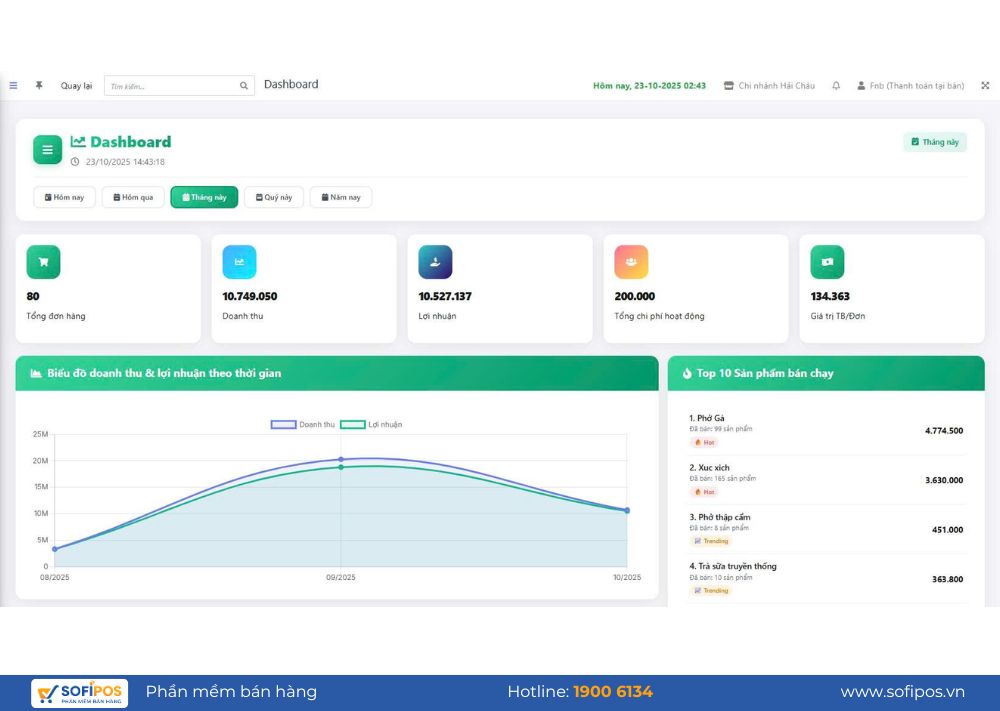The width and height of the screenshot is (1000, 711).
Task: Click the 10.749.050 revenue value
Action: click(x=249, y=297)
